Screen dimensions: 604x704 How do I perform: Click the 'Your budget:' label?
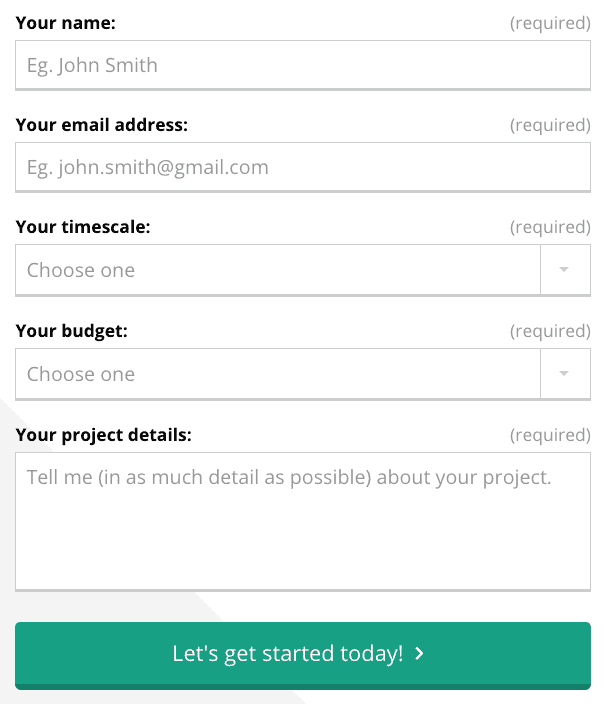[x=72, y=331]
